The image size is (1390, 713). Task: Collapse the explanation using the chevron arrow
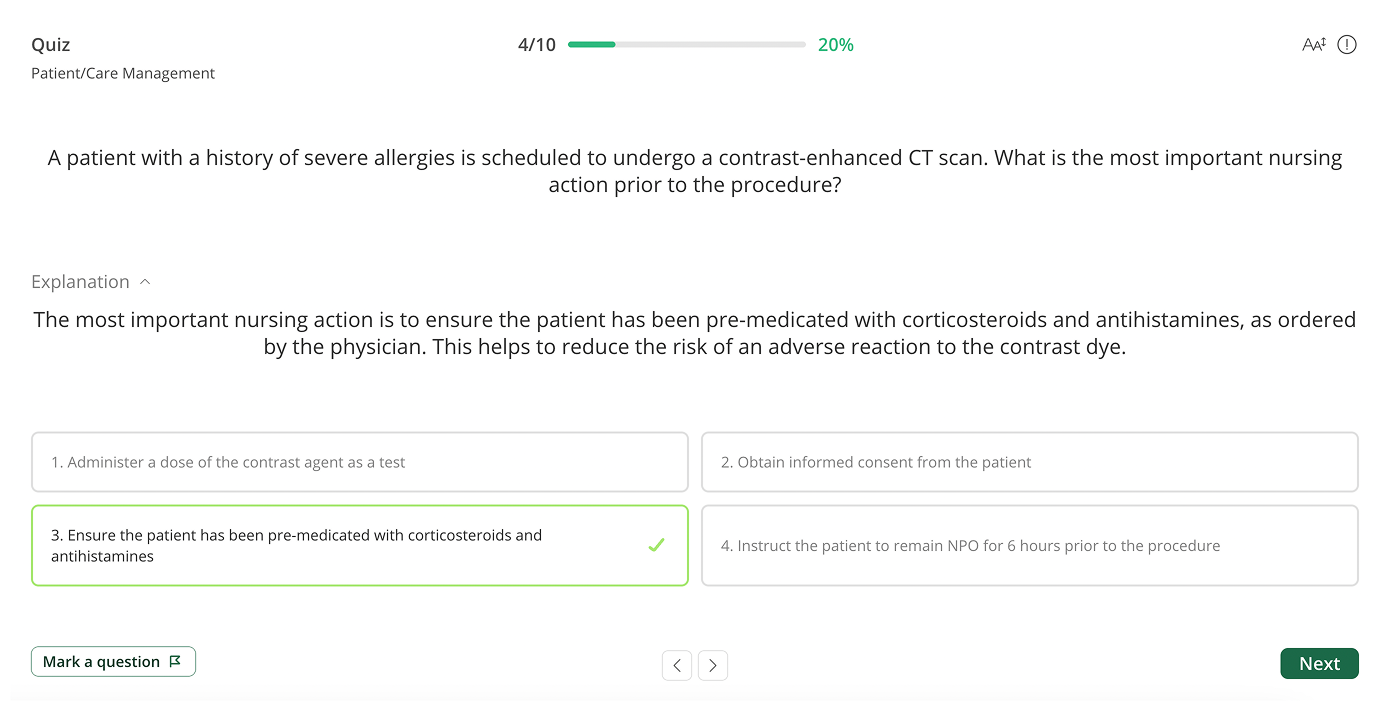click(x=145, y=282)
